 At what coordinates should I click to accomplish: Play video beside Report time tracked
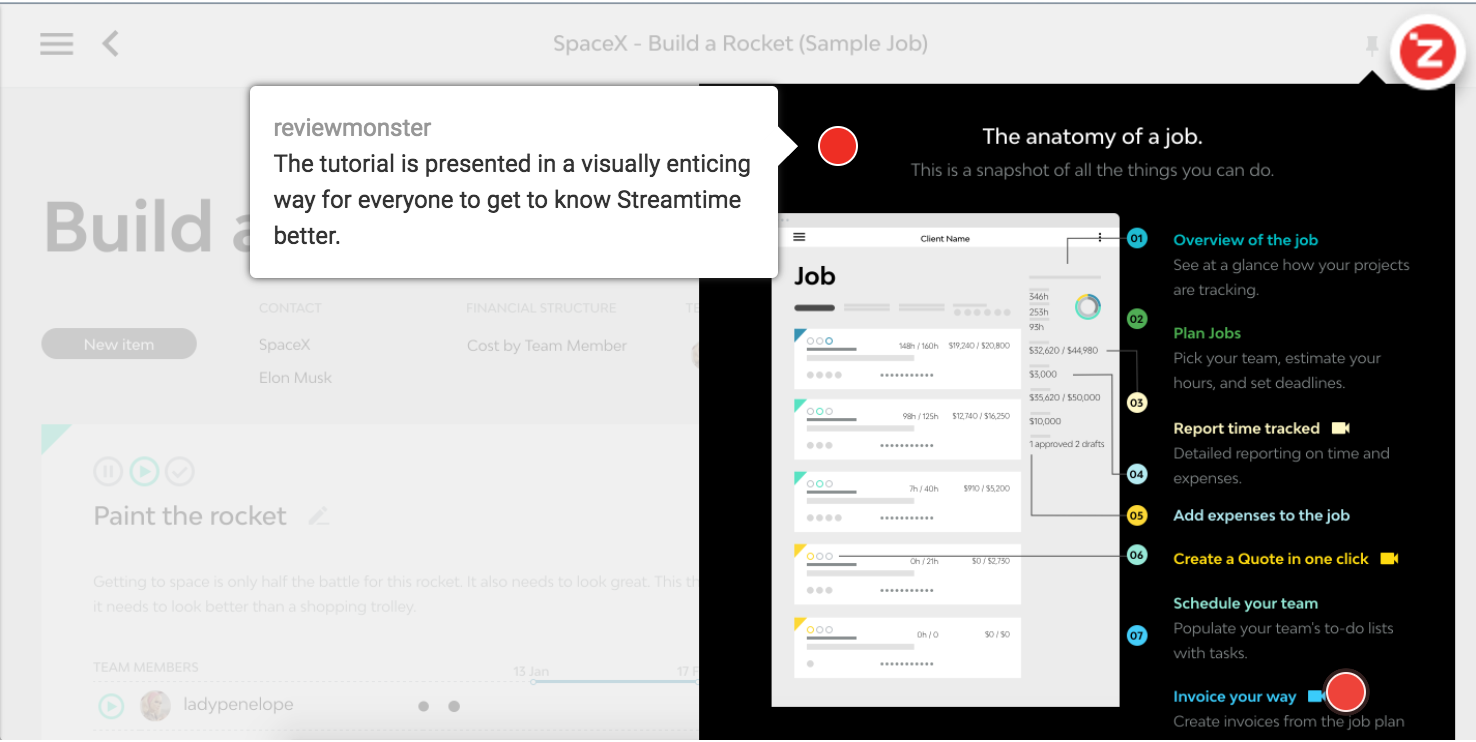click(x=1340, y=428)
